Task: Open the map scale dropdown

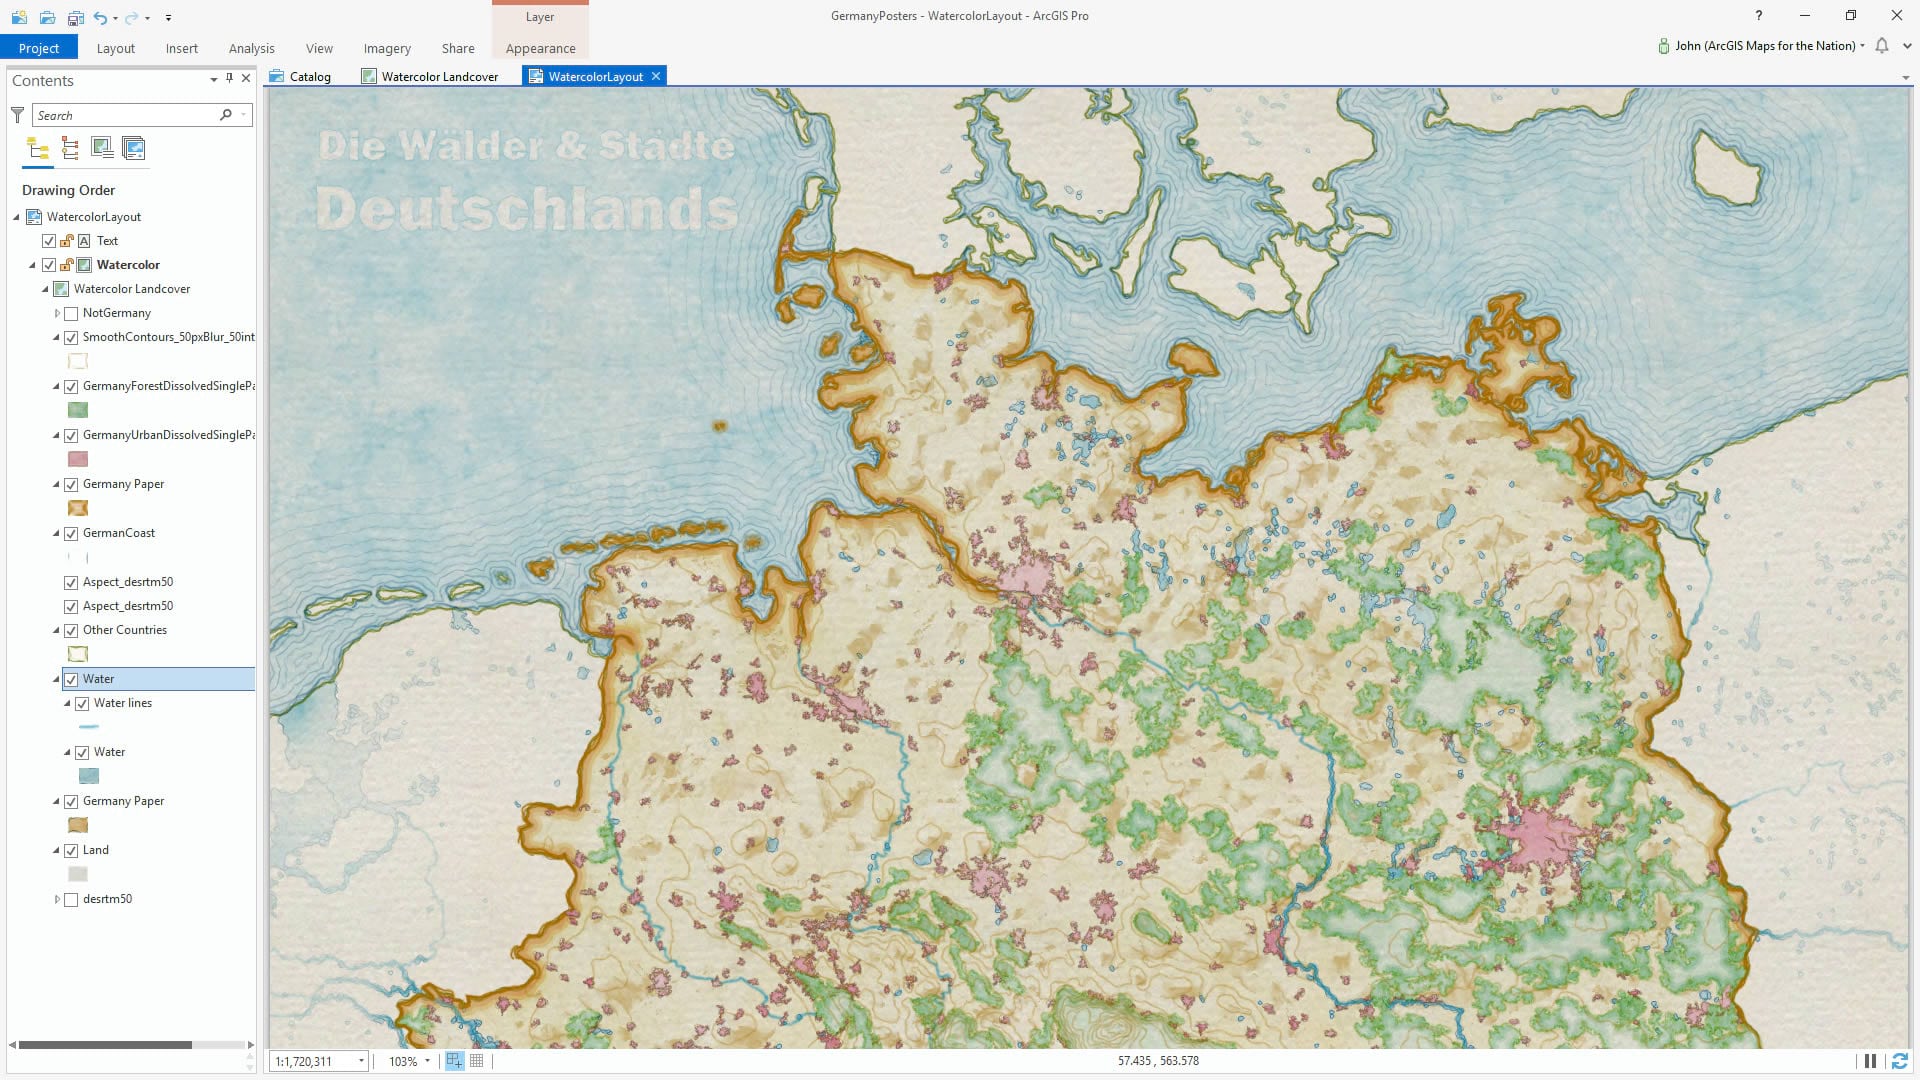Action: pyautogui.click(x=361, y=1061)
